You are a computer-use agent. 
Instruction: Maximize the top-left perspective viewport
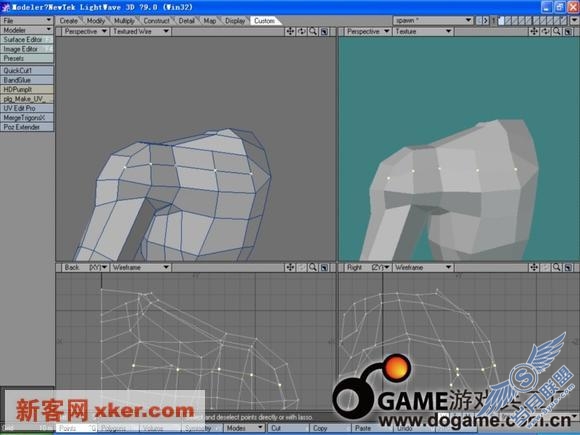pos(324,31)
